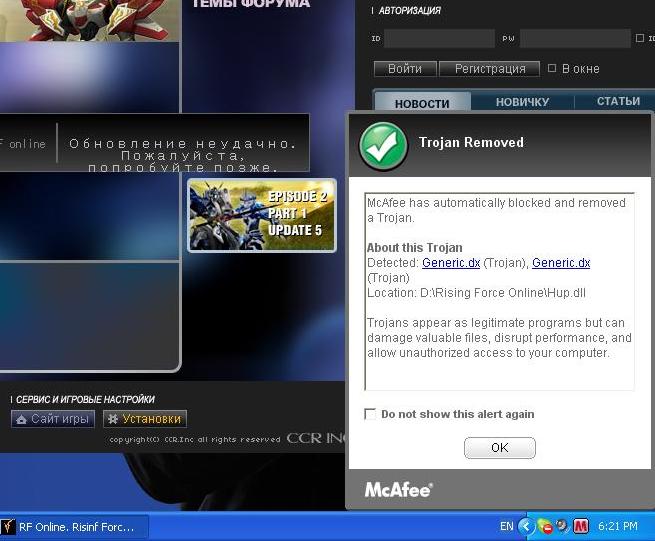655x541 pixels.
Task: Click the green checkmark icon in the alert
Action: [383, 146]
